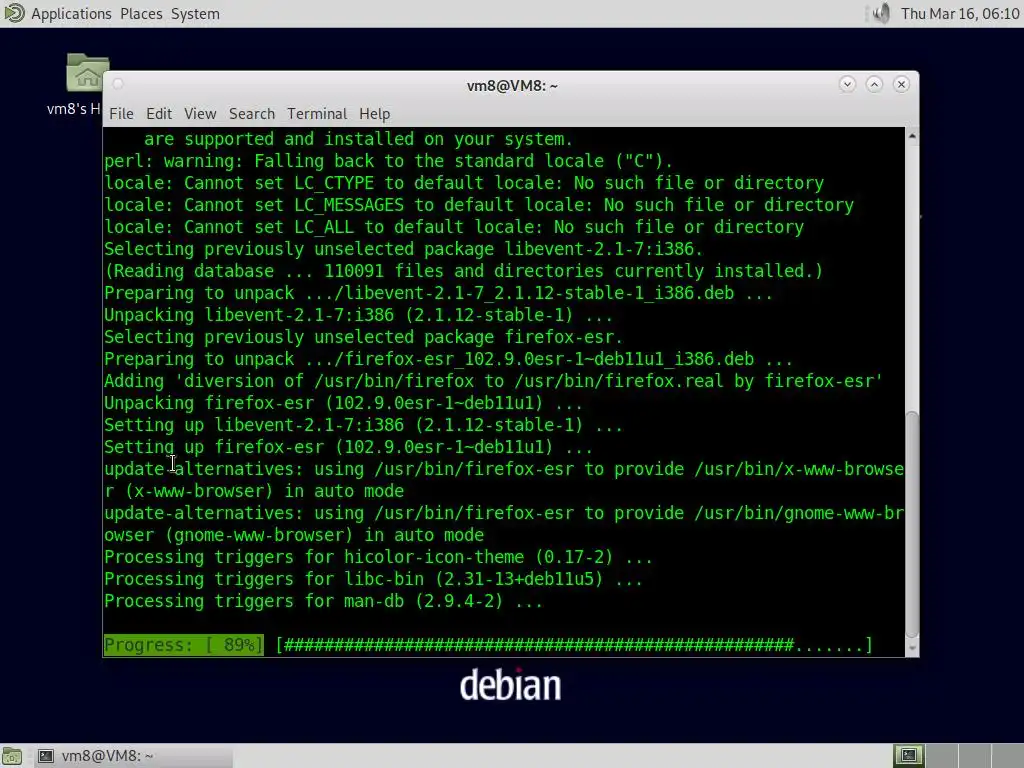Open the vm8's Home desktop folder icon
This screenshot has width=1024, height=768.
click(x=87, y=73)
